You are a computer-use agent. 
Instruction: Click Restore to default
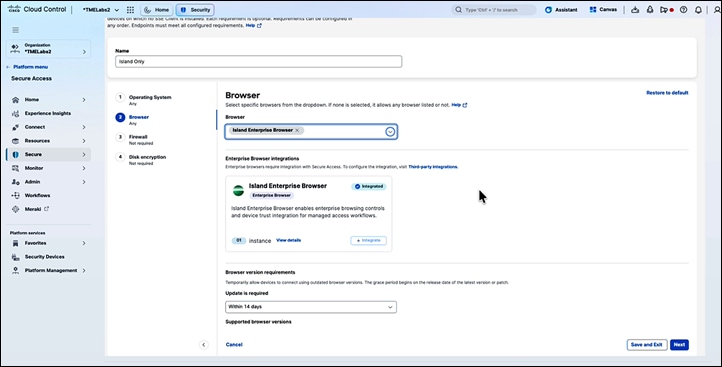pos(667,93)
